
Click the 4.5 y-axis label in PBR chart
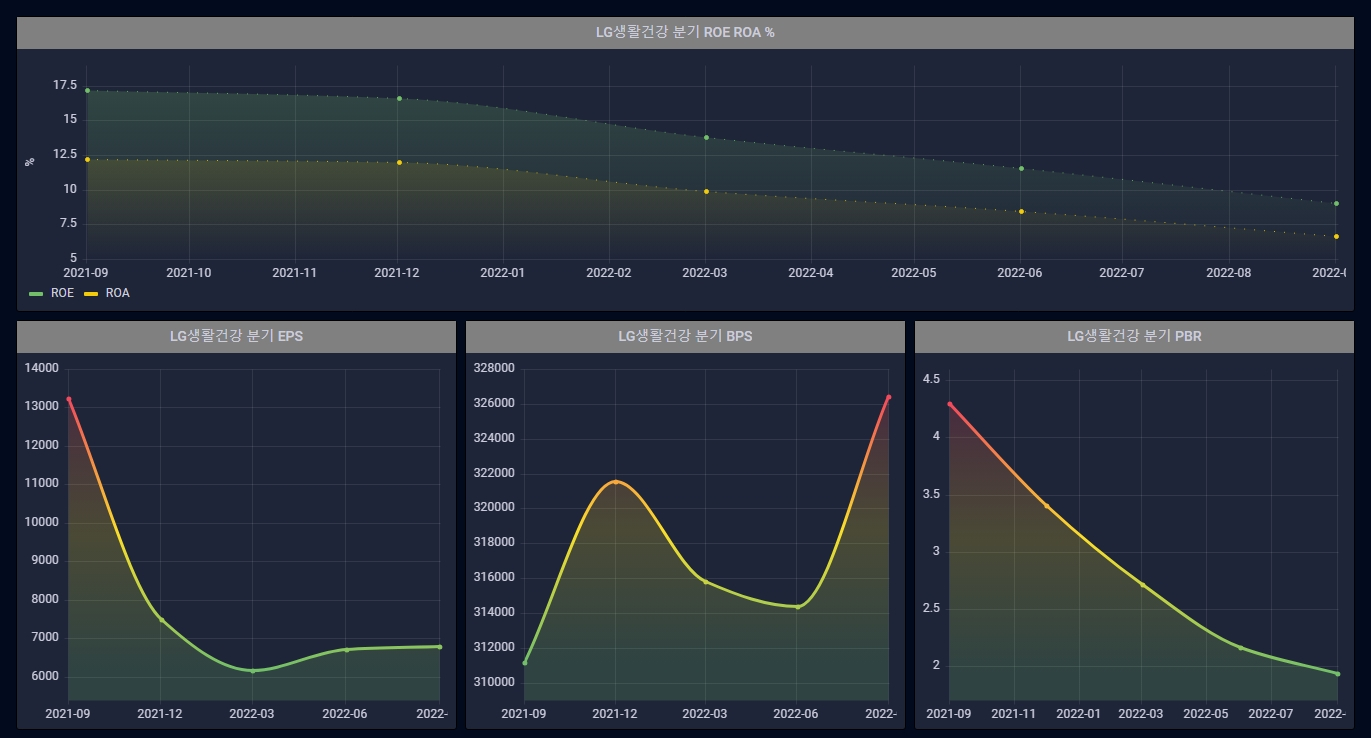931,379
